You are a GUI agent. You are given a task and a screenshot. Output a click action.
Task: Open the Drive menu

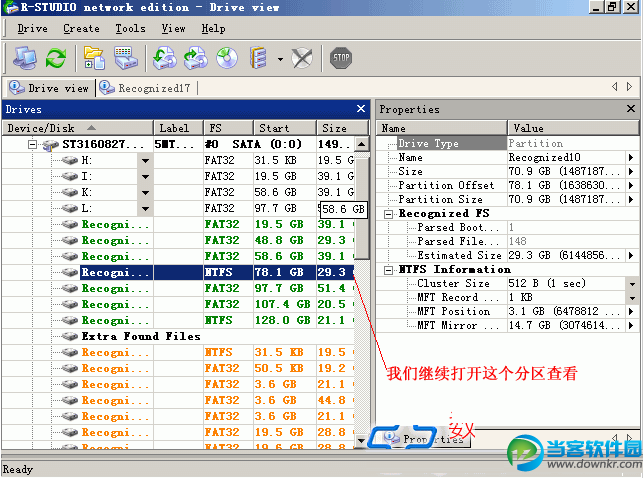[32, 29]
